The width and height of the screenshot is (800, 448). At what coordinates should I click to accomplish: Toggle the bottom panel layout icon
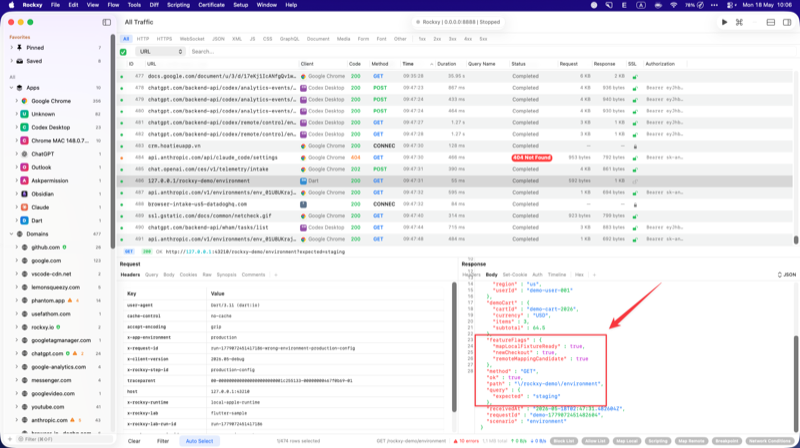[x=771, y=22]
